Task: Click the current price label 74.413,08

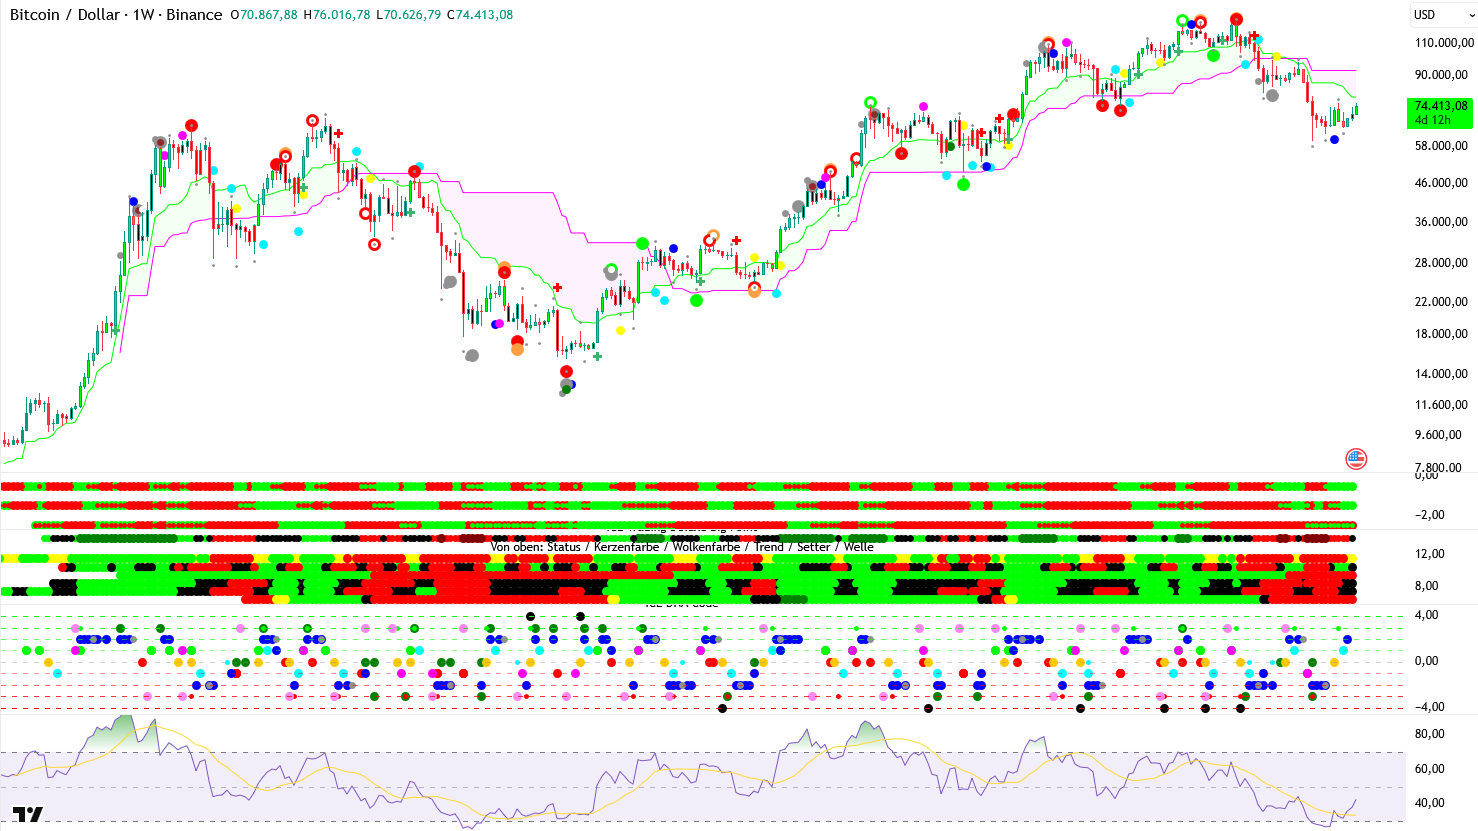Action: 1440,106
